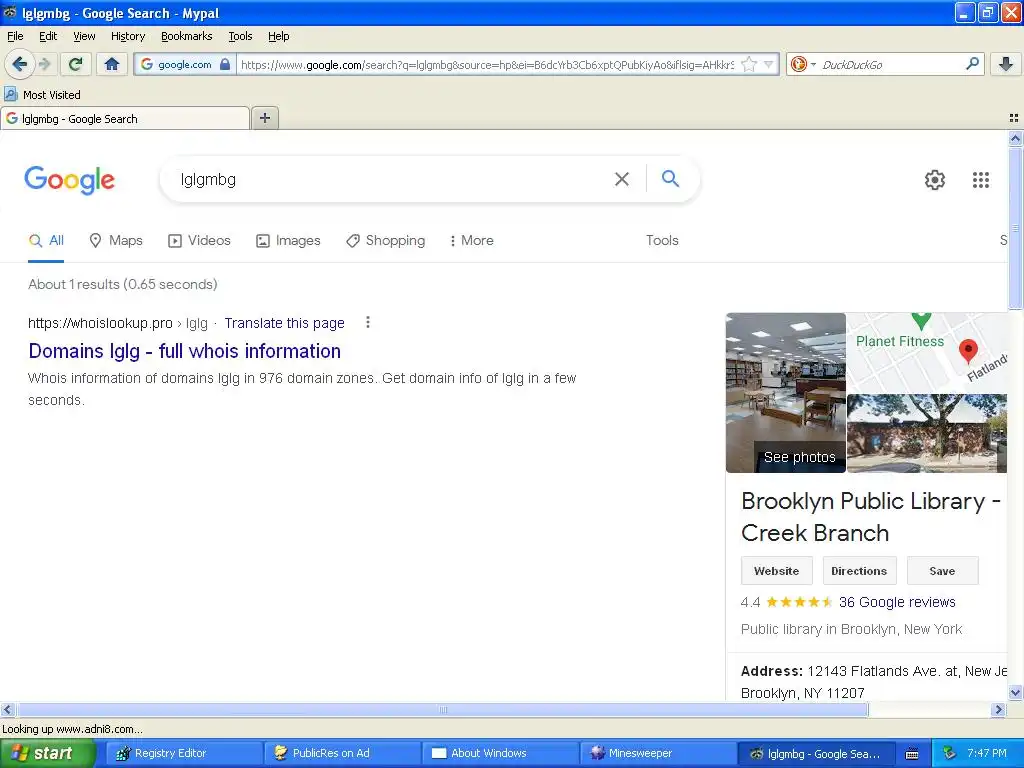The width and height of the screenshot is (1024, 768).
Task: Open the Home page via house icon
Action: coord(112,64)
